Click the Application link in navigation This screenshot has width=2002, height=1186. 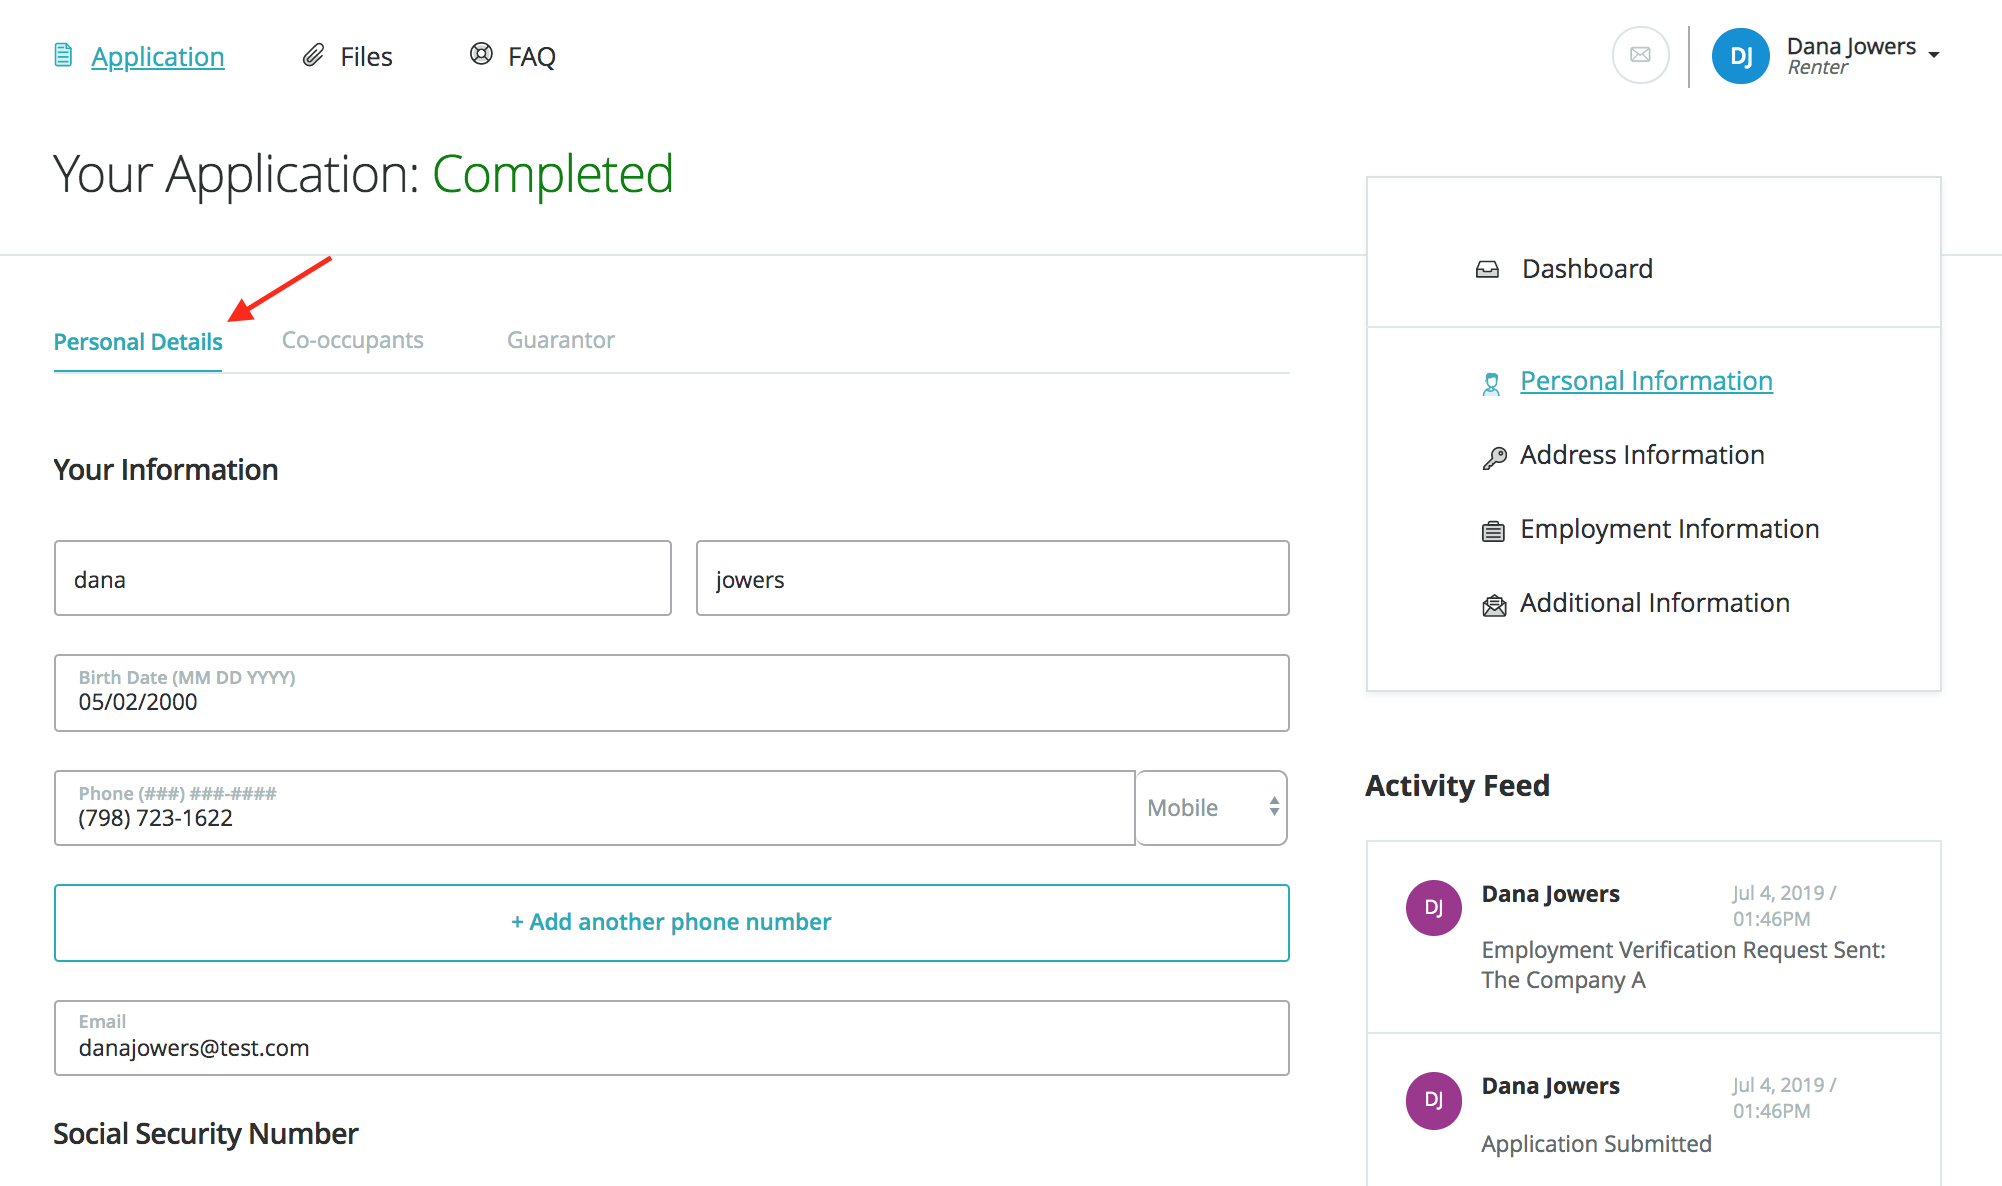click(158, 57)
